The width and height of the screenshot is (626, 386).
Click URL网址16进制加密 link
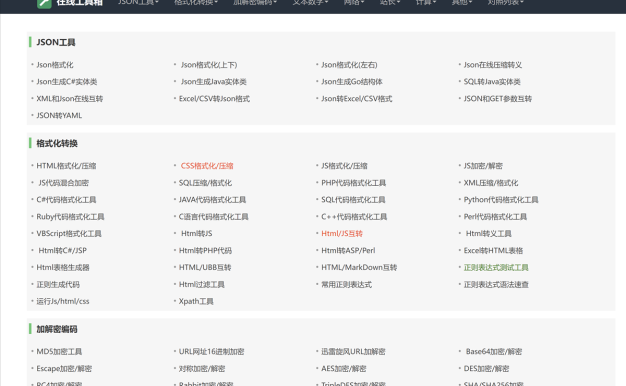(x=211, y=352)
